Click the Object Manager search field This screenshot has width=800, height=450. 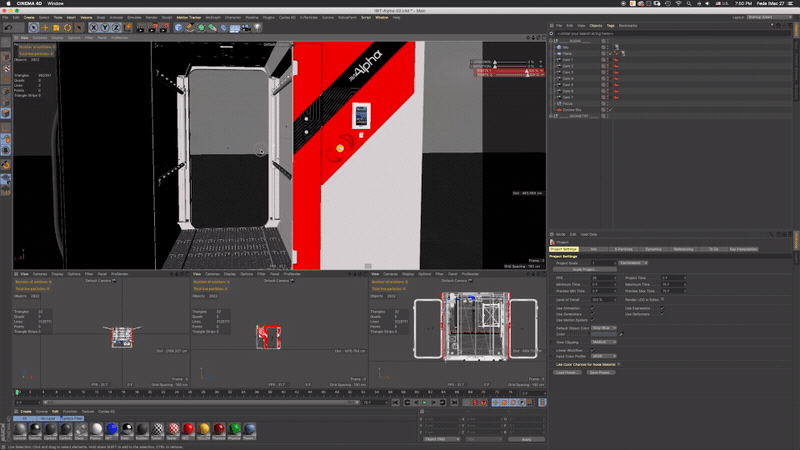[x=672, y=34]
